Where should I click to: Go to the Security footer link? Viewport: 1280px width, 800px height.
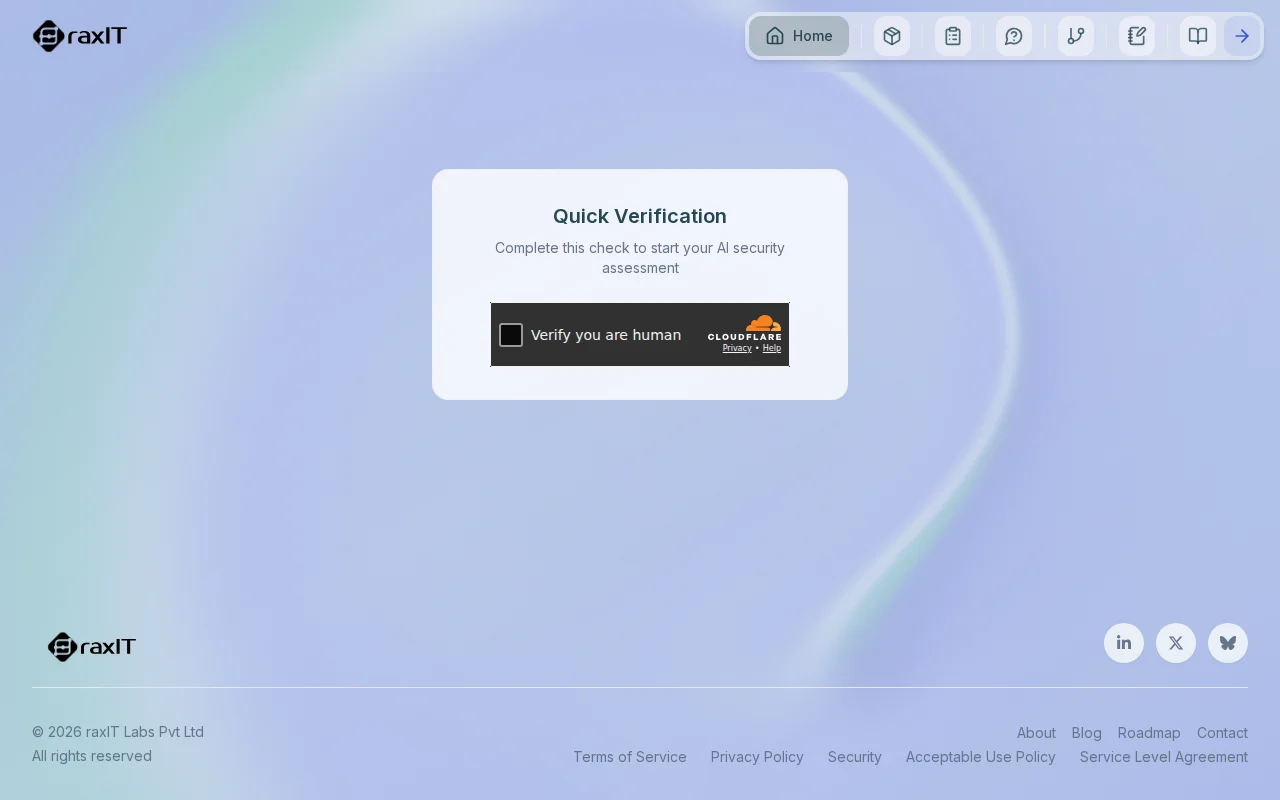pyautogui.click(x=855, y=757)
